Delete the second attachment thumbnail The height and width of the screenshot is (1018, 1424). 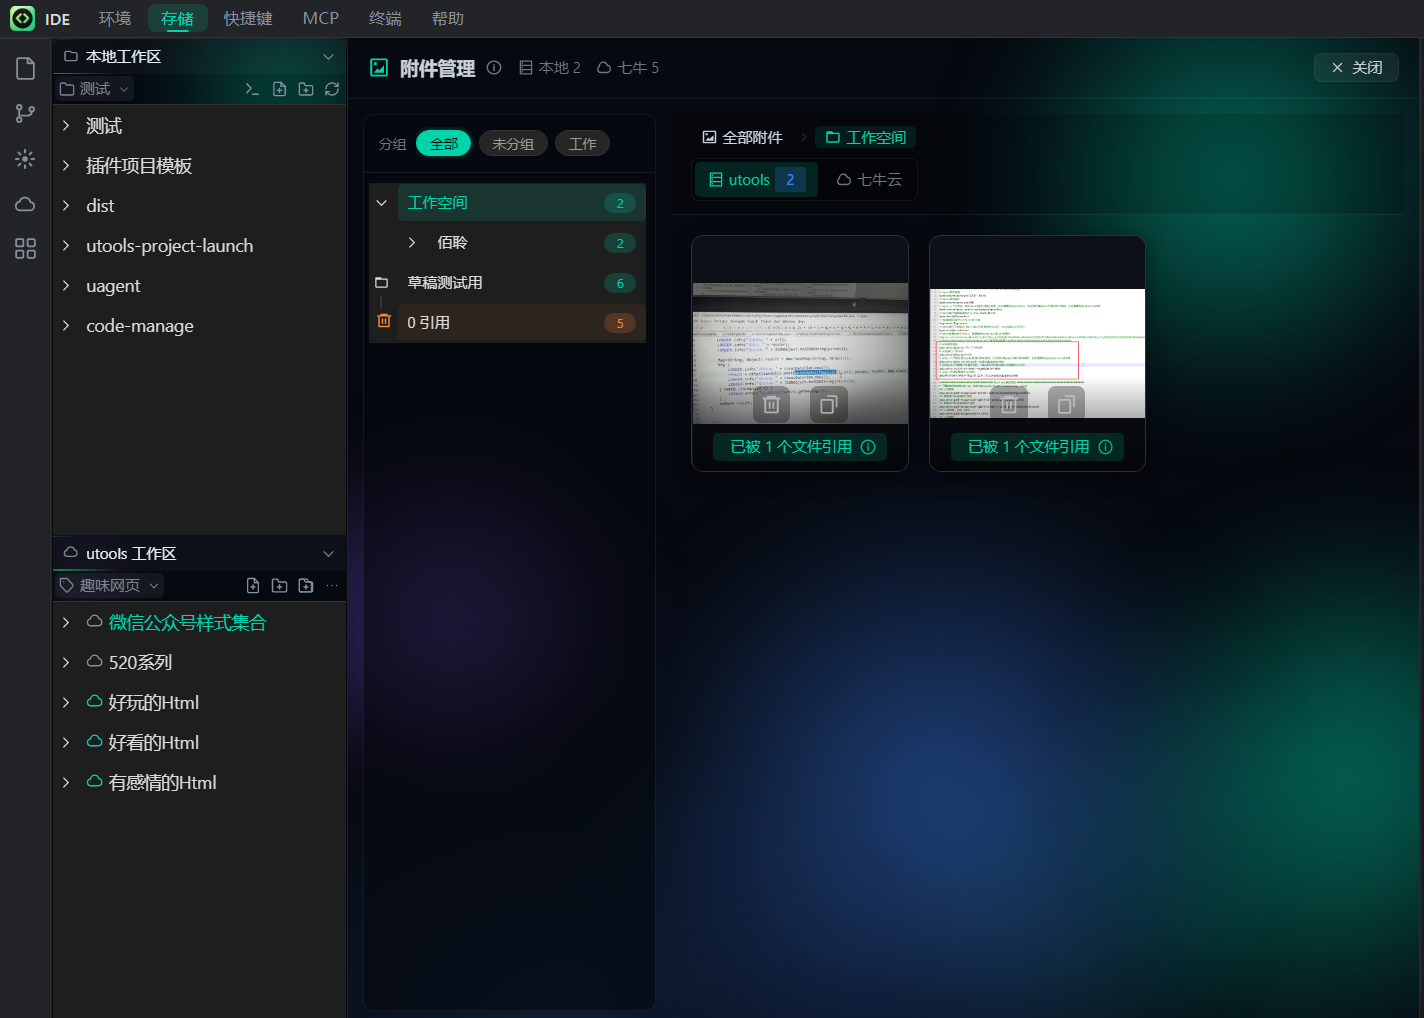point(1009,405)
